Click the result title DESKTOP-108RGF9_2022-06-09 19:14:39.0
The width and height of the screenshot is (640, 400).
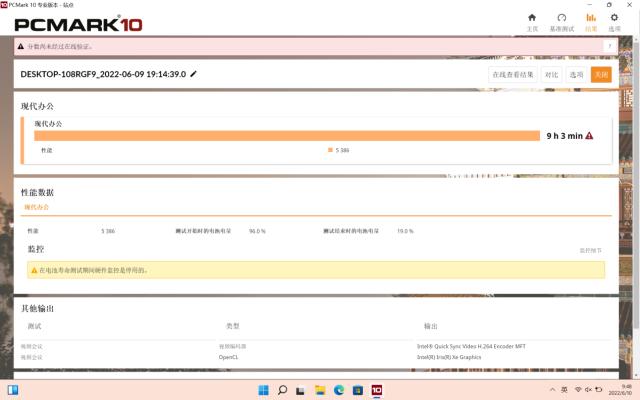[x=103, y=74]
